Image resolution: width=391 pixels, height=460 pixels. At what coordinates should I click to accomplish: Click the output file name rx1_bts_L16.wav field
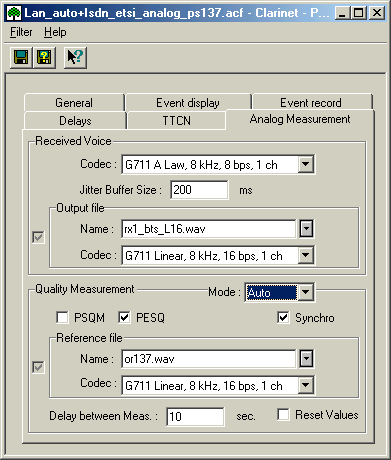(x=209, y=229)
